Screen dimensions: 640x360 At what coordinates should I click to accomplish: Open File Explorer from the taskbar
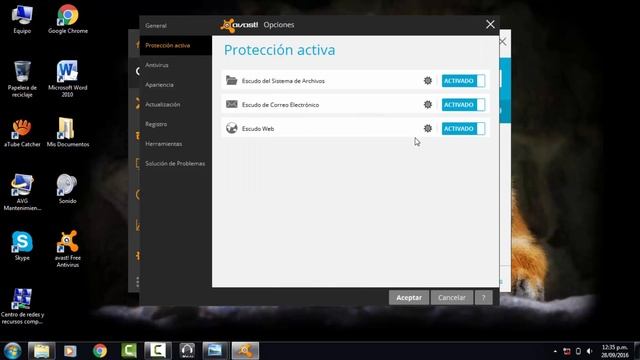click(x=42, y=351)
